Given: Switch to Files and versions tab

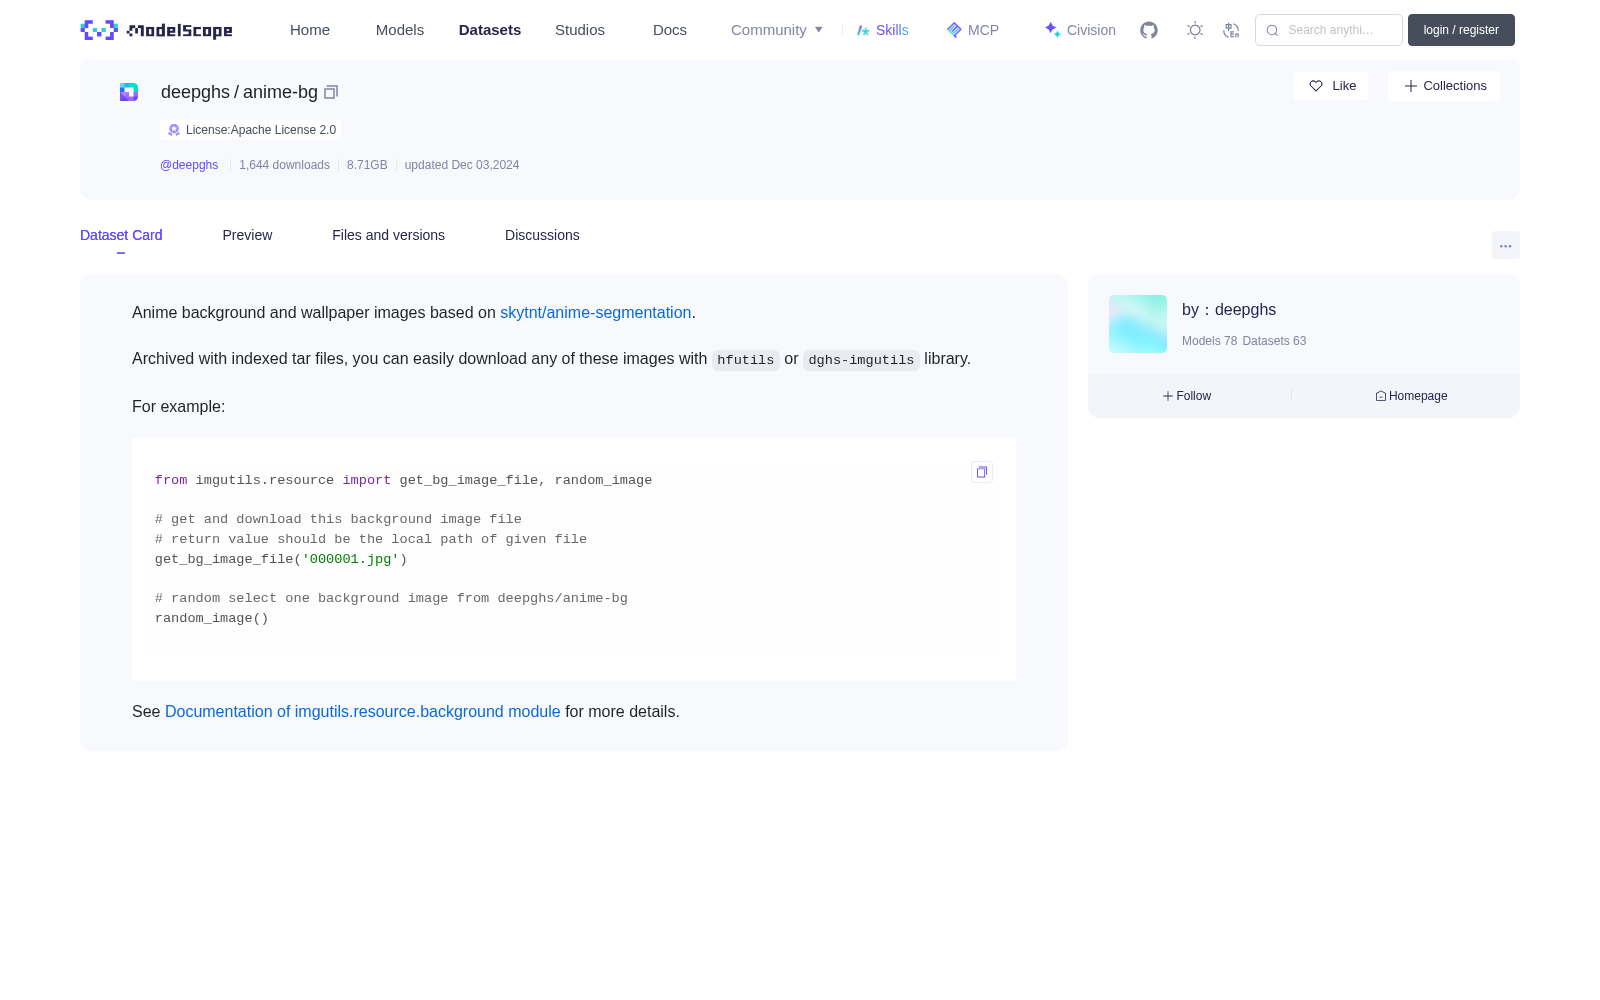Looking at the screenshot, I should (388, 235).
